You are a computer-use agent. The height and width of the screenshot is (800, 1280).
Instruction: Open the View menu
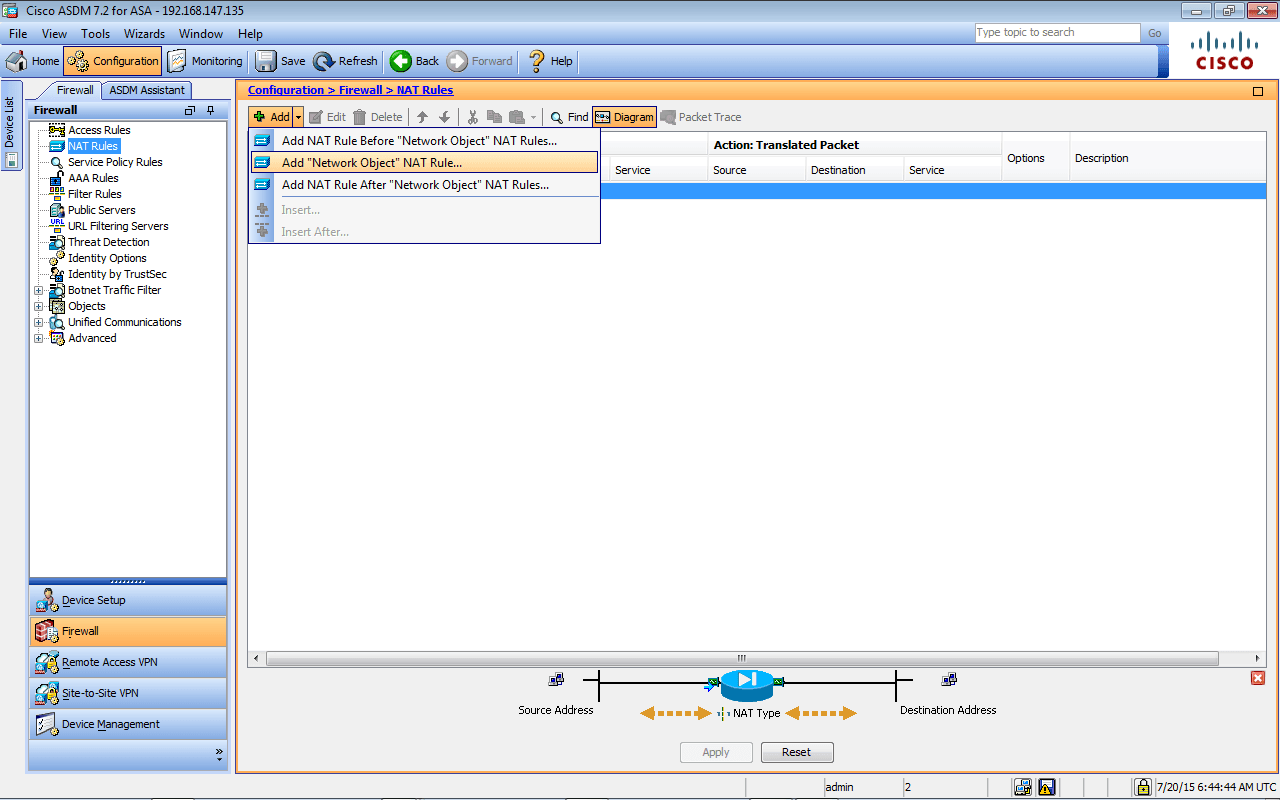pos(55,34)
